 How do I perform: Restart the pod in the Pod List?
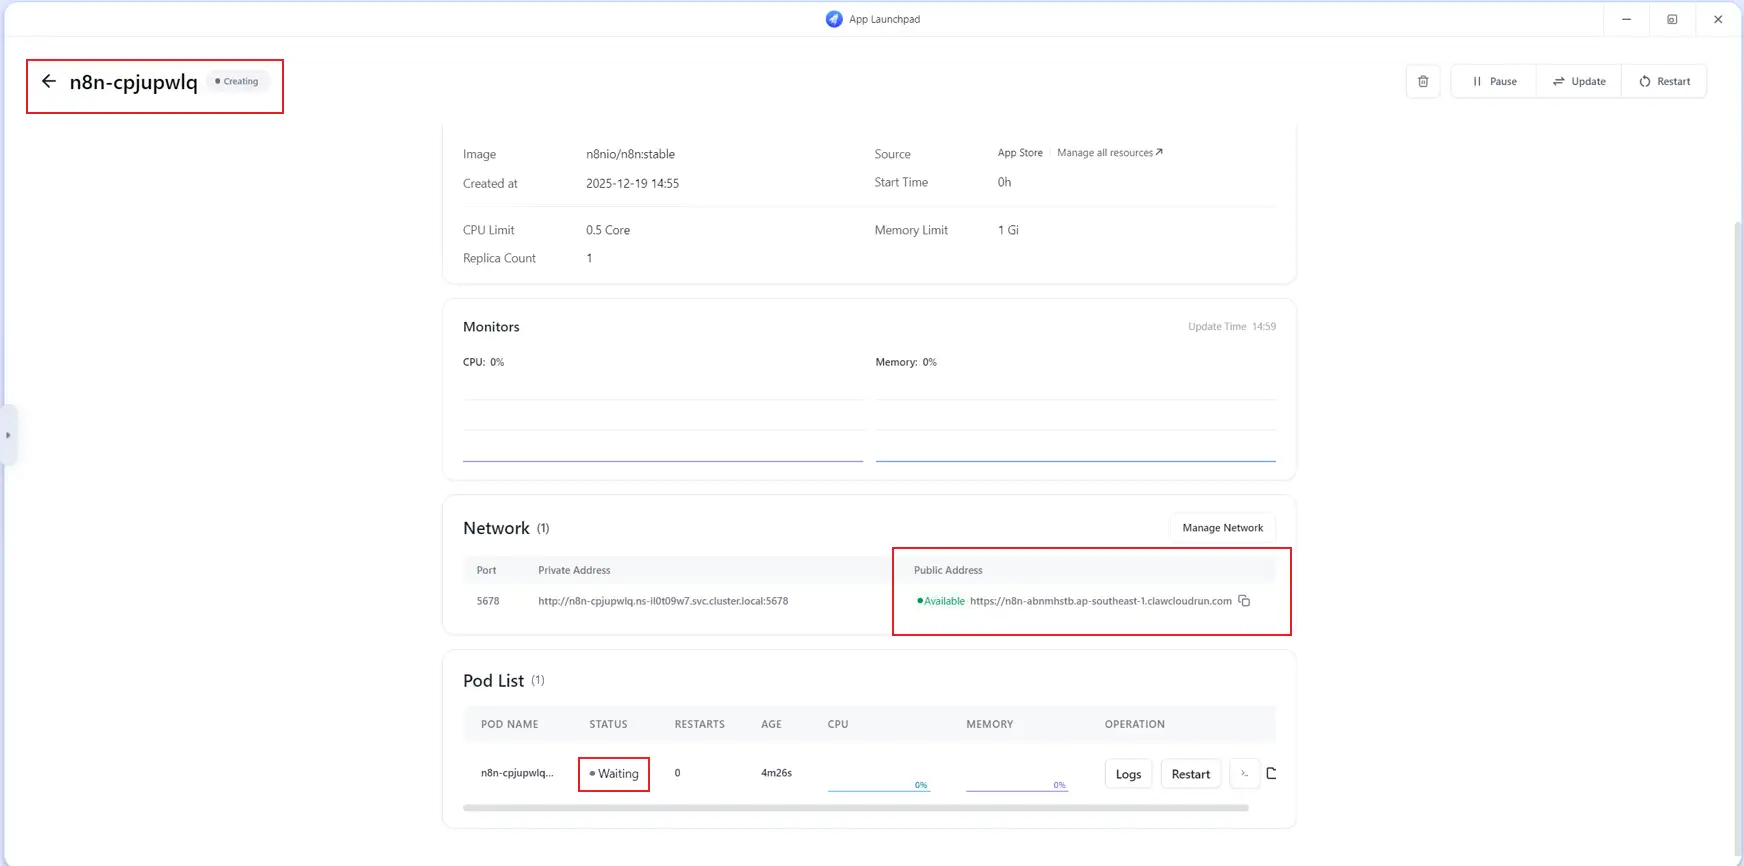[1190, 774]
